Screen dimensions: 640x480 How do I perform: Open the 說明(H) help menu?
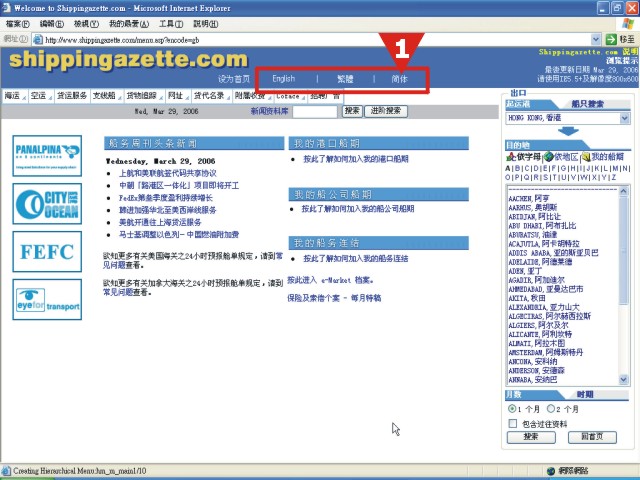coord(206,24)
